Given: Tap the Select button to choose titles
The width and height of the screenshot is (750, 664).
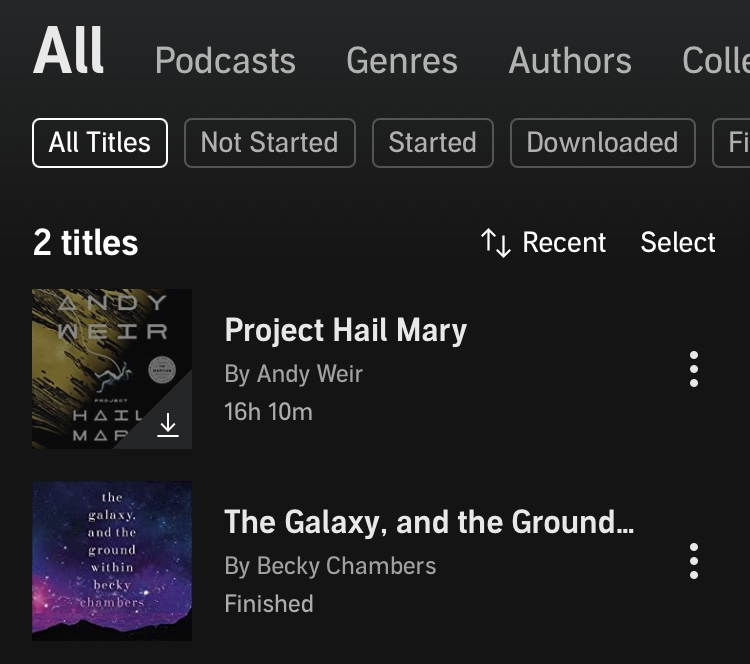Looking at the screenshot, I should [x=678, y=242].
